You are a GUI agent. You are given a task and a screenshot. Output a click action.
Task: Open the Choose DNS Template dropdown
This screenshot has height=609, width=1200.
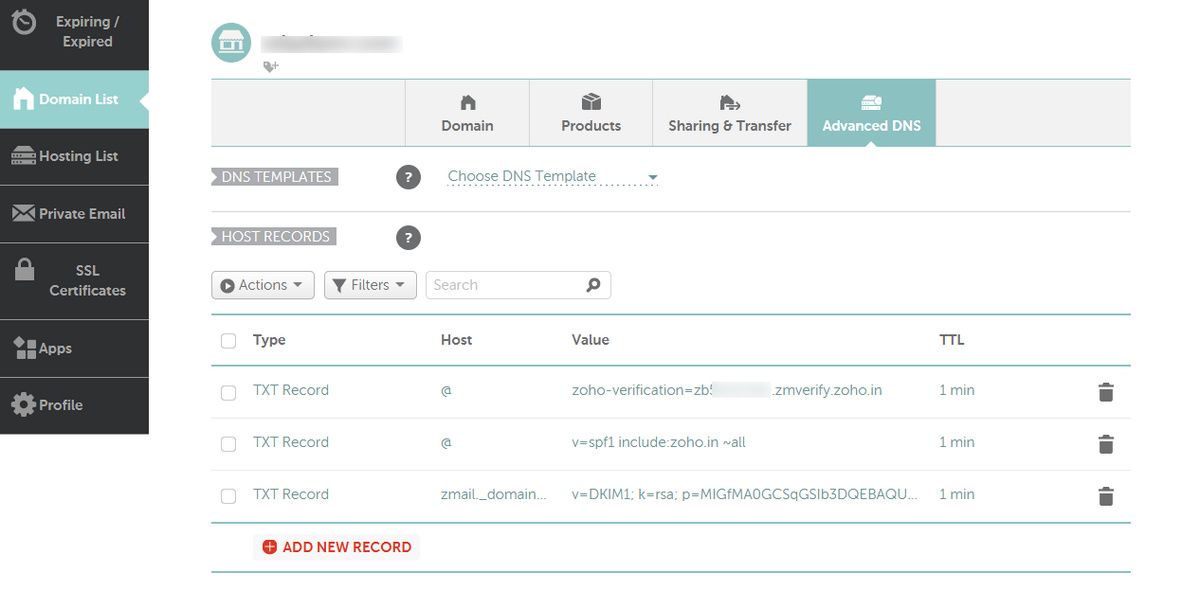(548, 174)
